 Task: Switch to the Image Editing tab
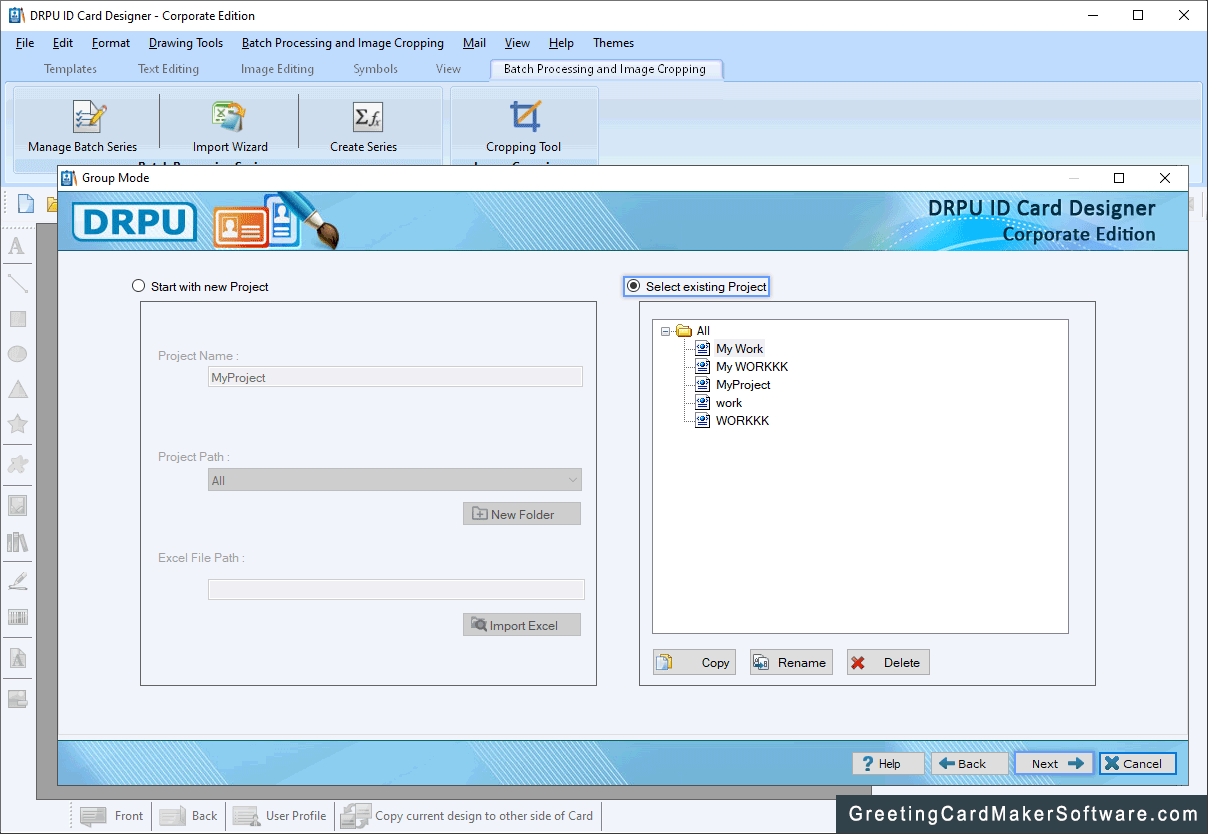277,69
